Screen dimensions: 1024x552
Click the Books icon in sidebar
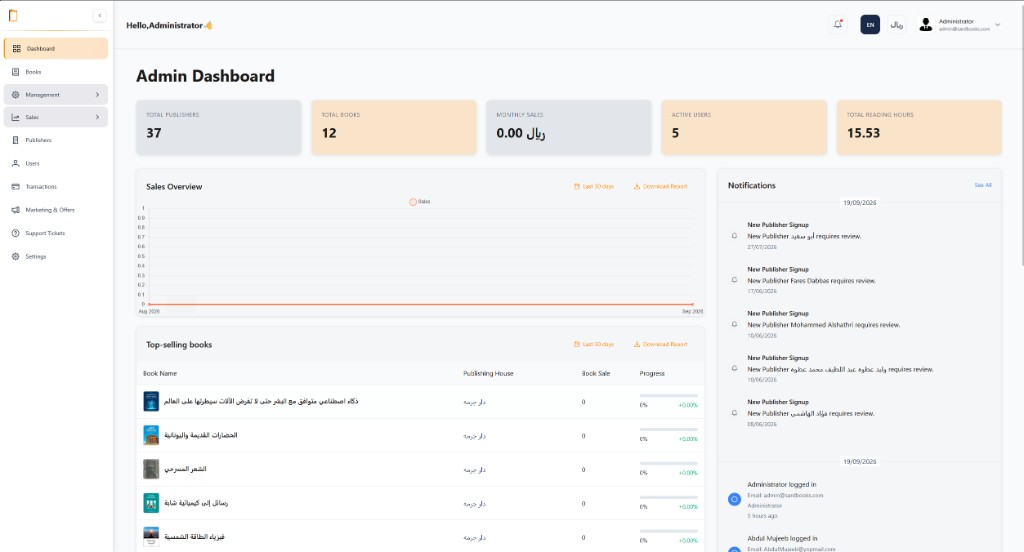(16, 72)
